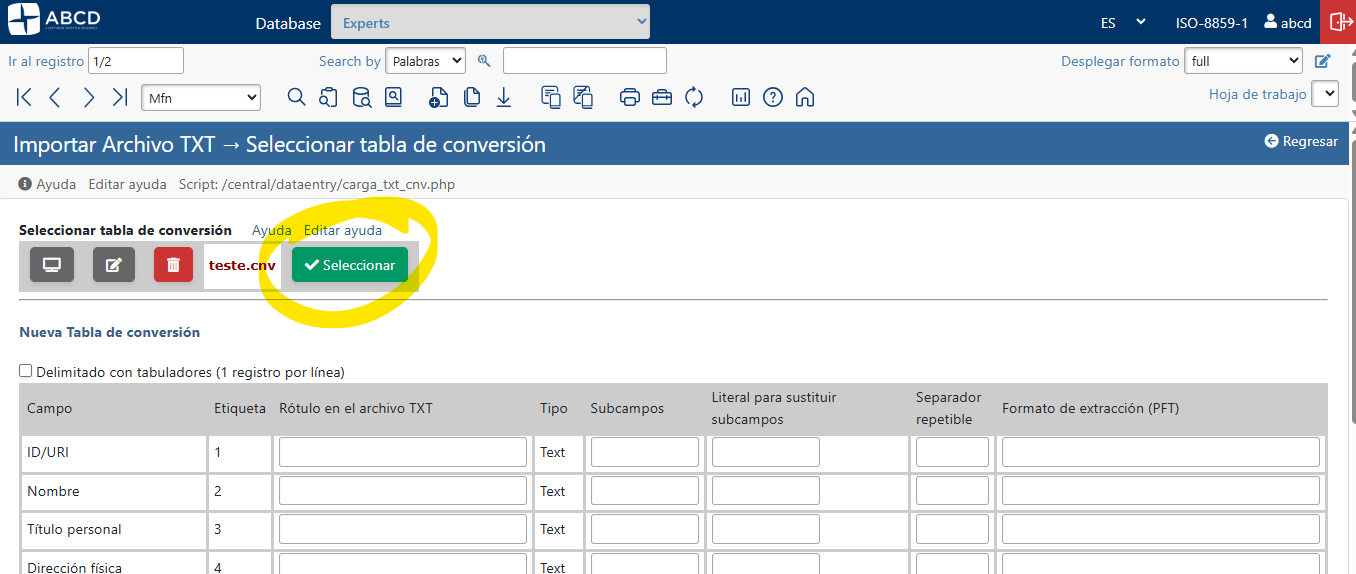Open the toolbox utilities icon
1356x574 pixels.
[x=662, y=97]
